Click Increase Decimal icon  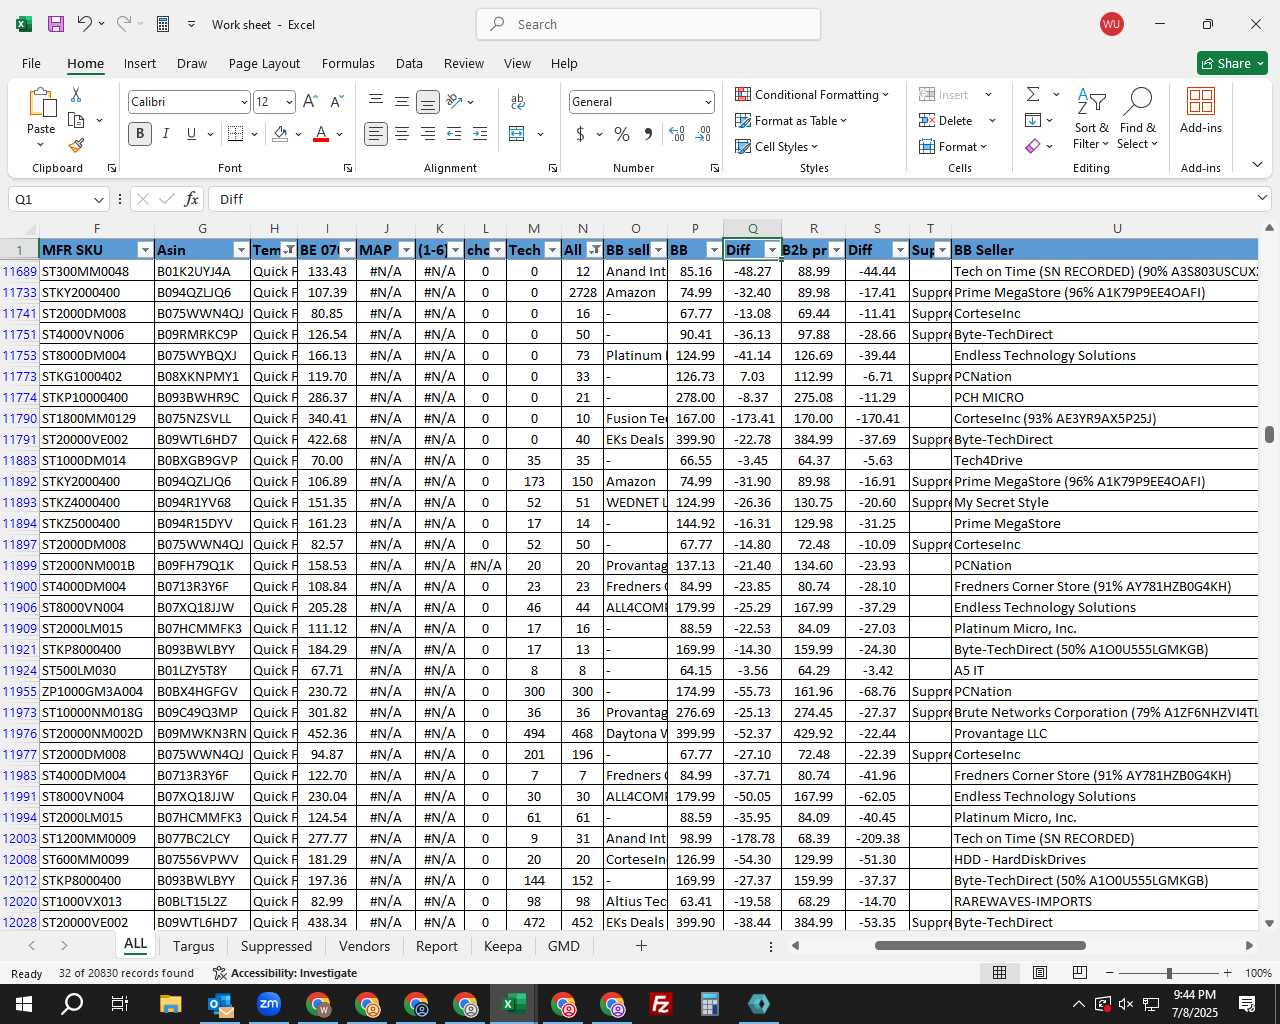[677, 134]
